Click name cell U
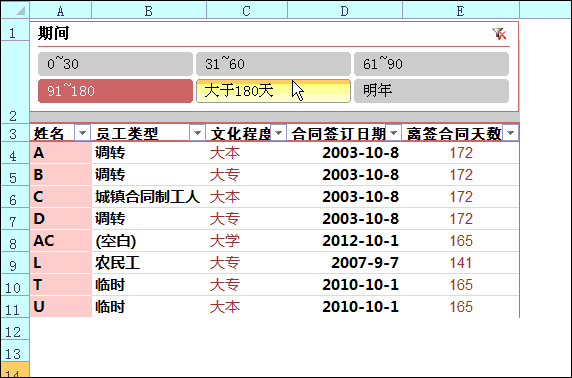 [61, 306]
